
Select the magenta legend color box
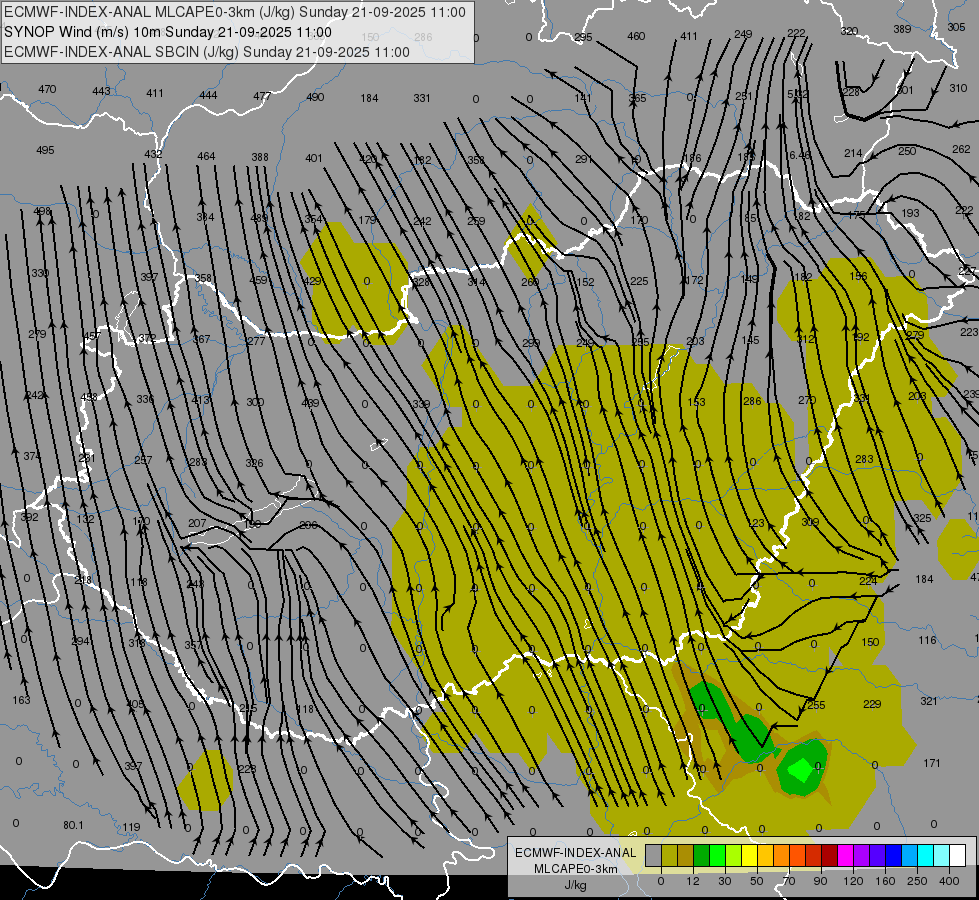[846, 855]
